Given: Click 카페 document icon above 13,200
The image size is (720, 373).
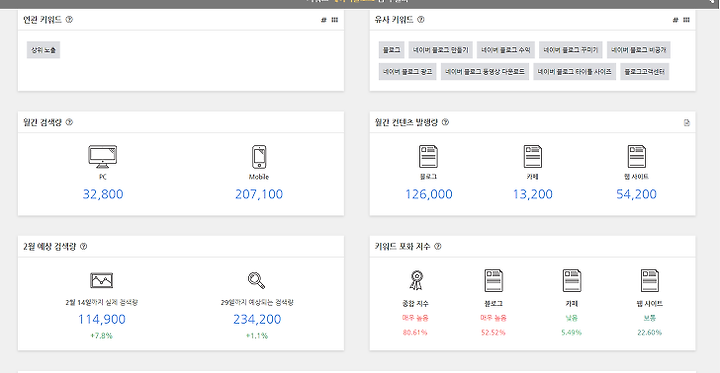Looking at the screenshot, I should (x=533, y=157).
